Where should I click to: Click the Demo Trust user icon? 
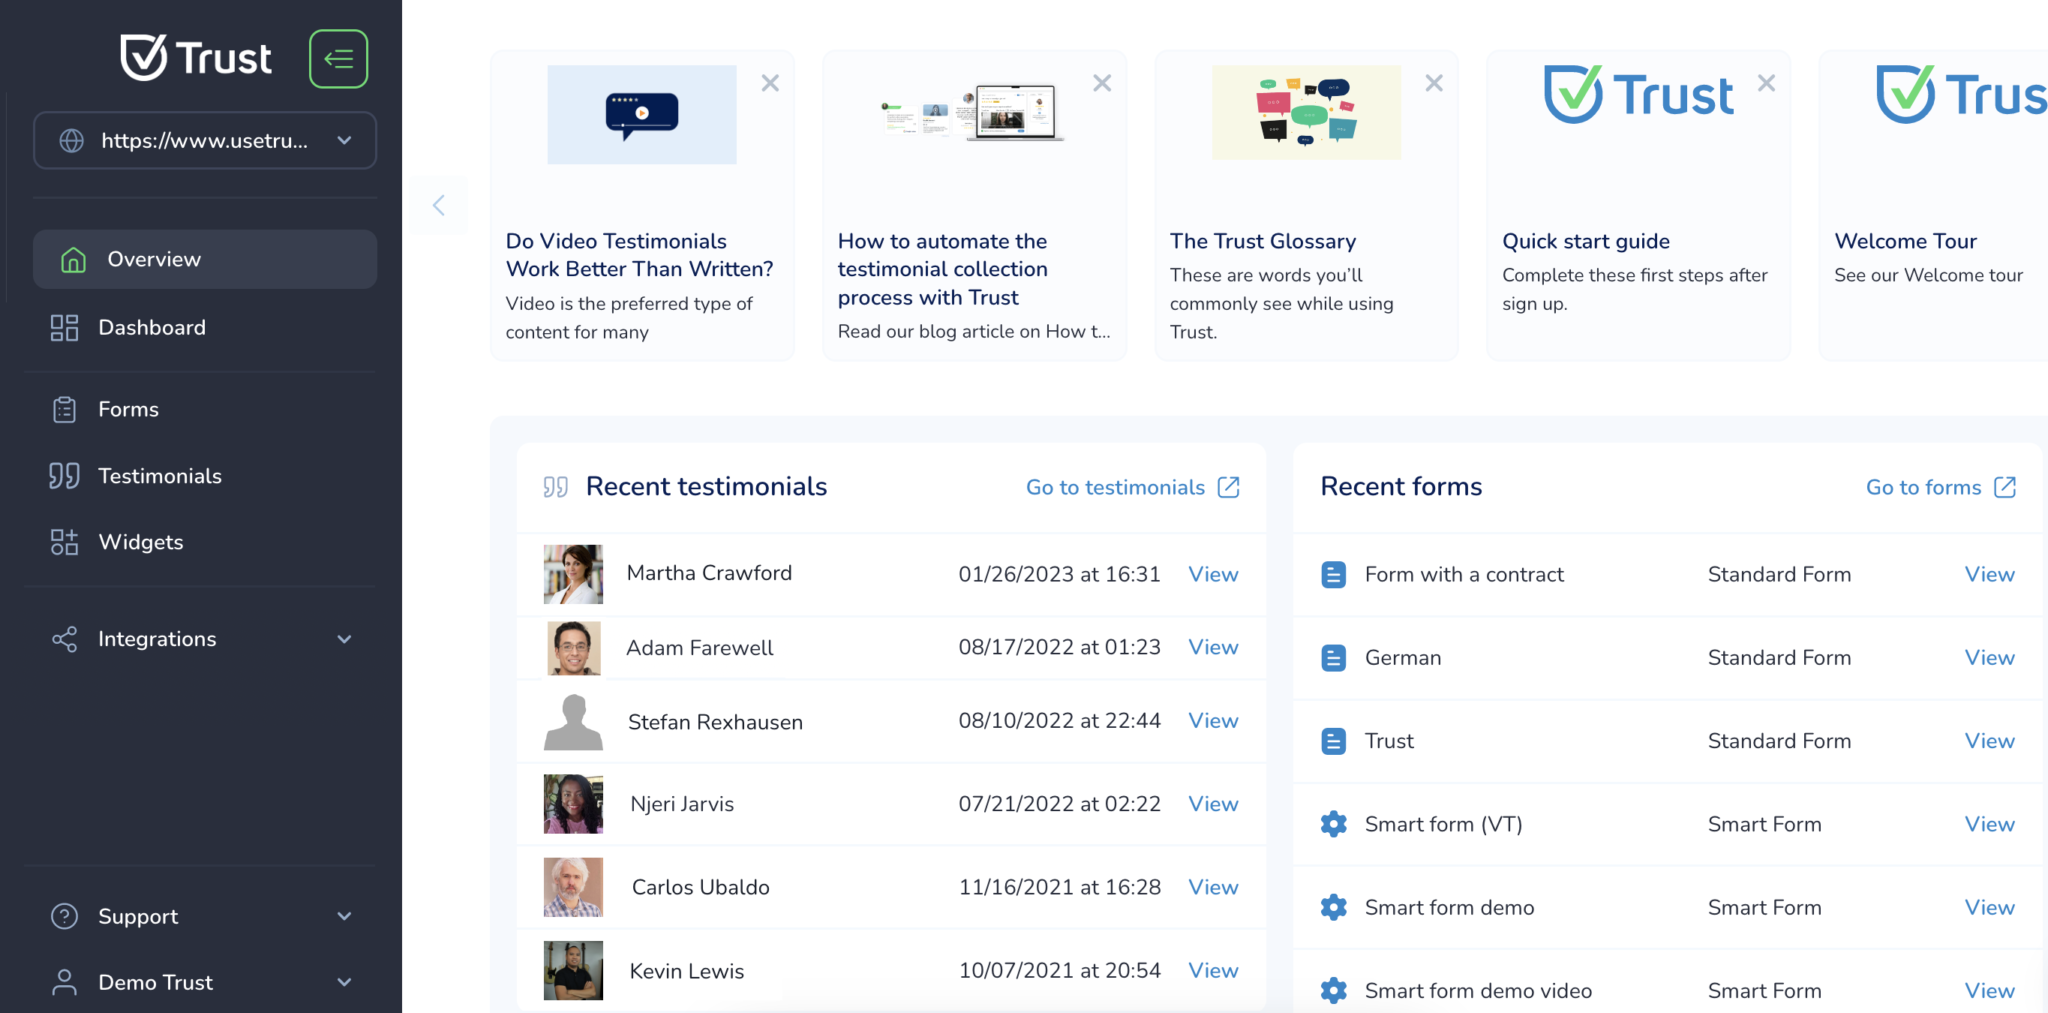point(64,982)
